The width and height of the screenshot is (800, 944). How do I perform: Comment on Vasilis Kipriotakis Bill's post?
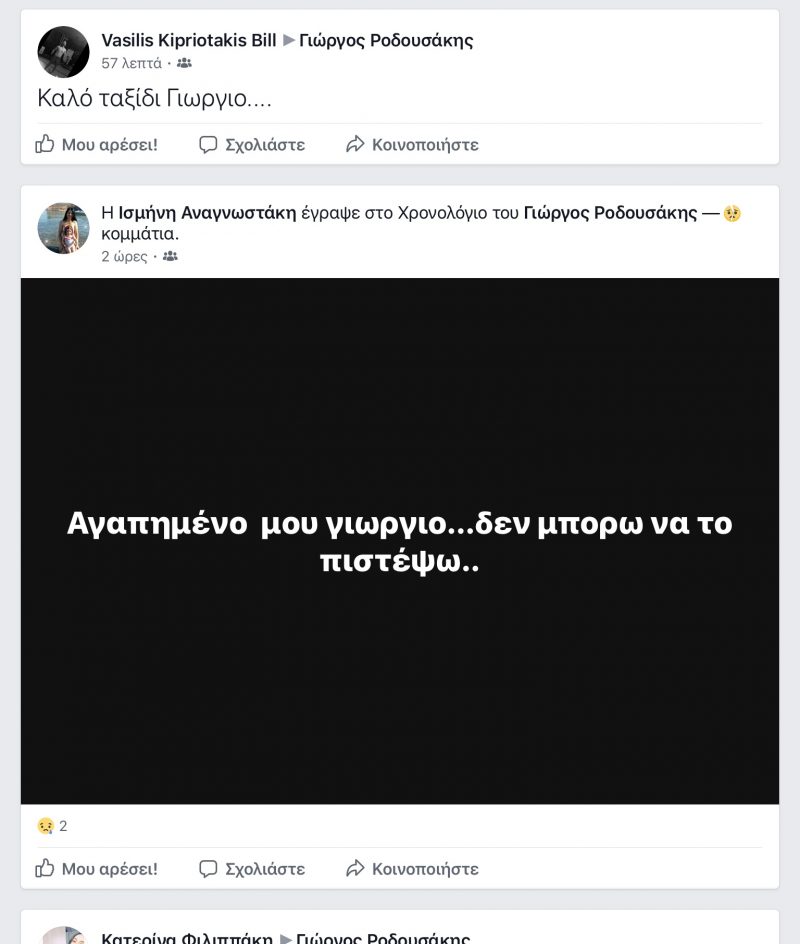click(252, 144)
